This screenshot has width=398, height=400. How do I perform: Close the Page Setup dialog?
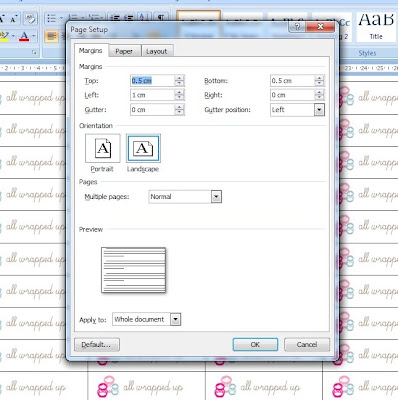(x=320, y=27)
